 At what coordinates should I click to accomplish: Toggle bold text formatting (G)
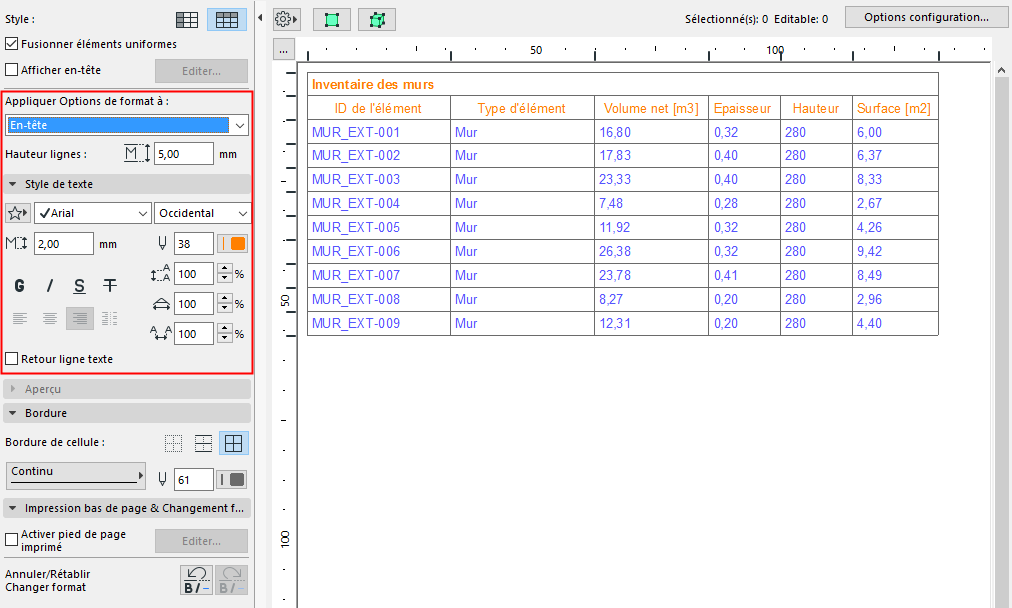[19, 286]
